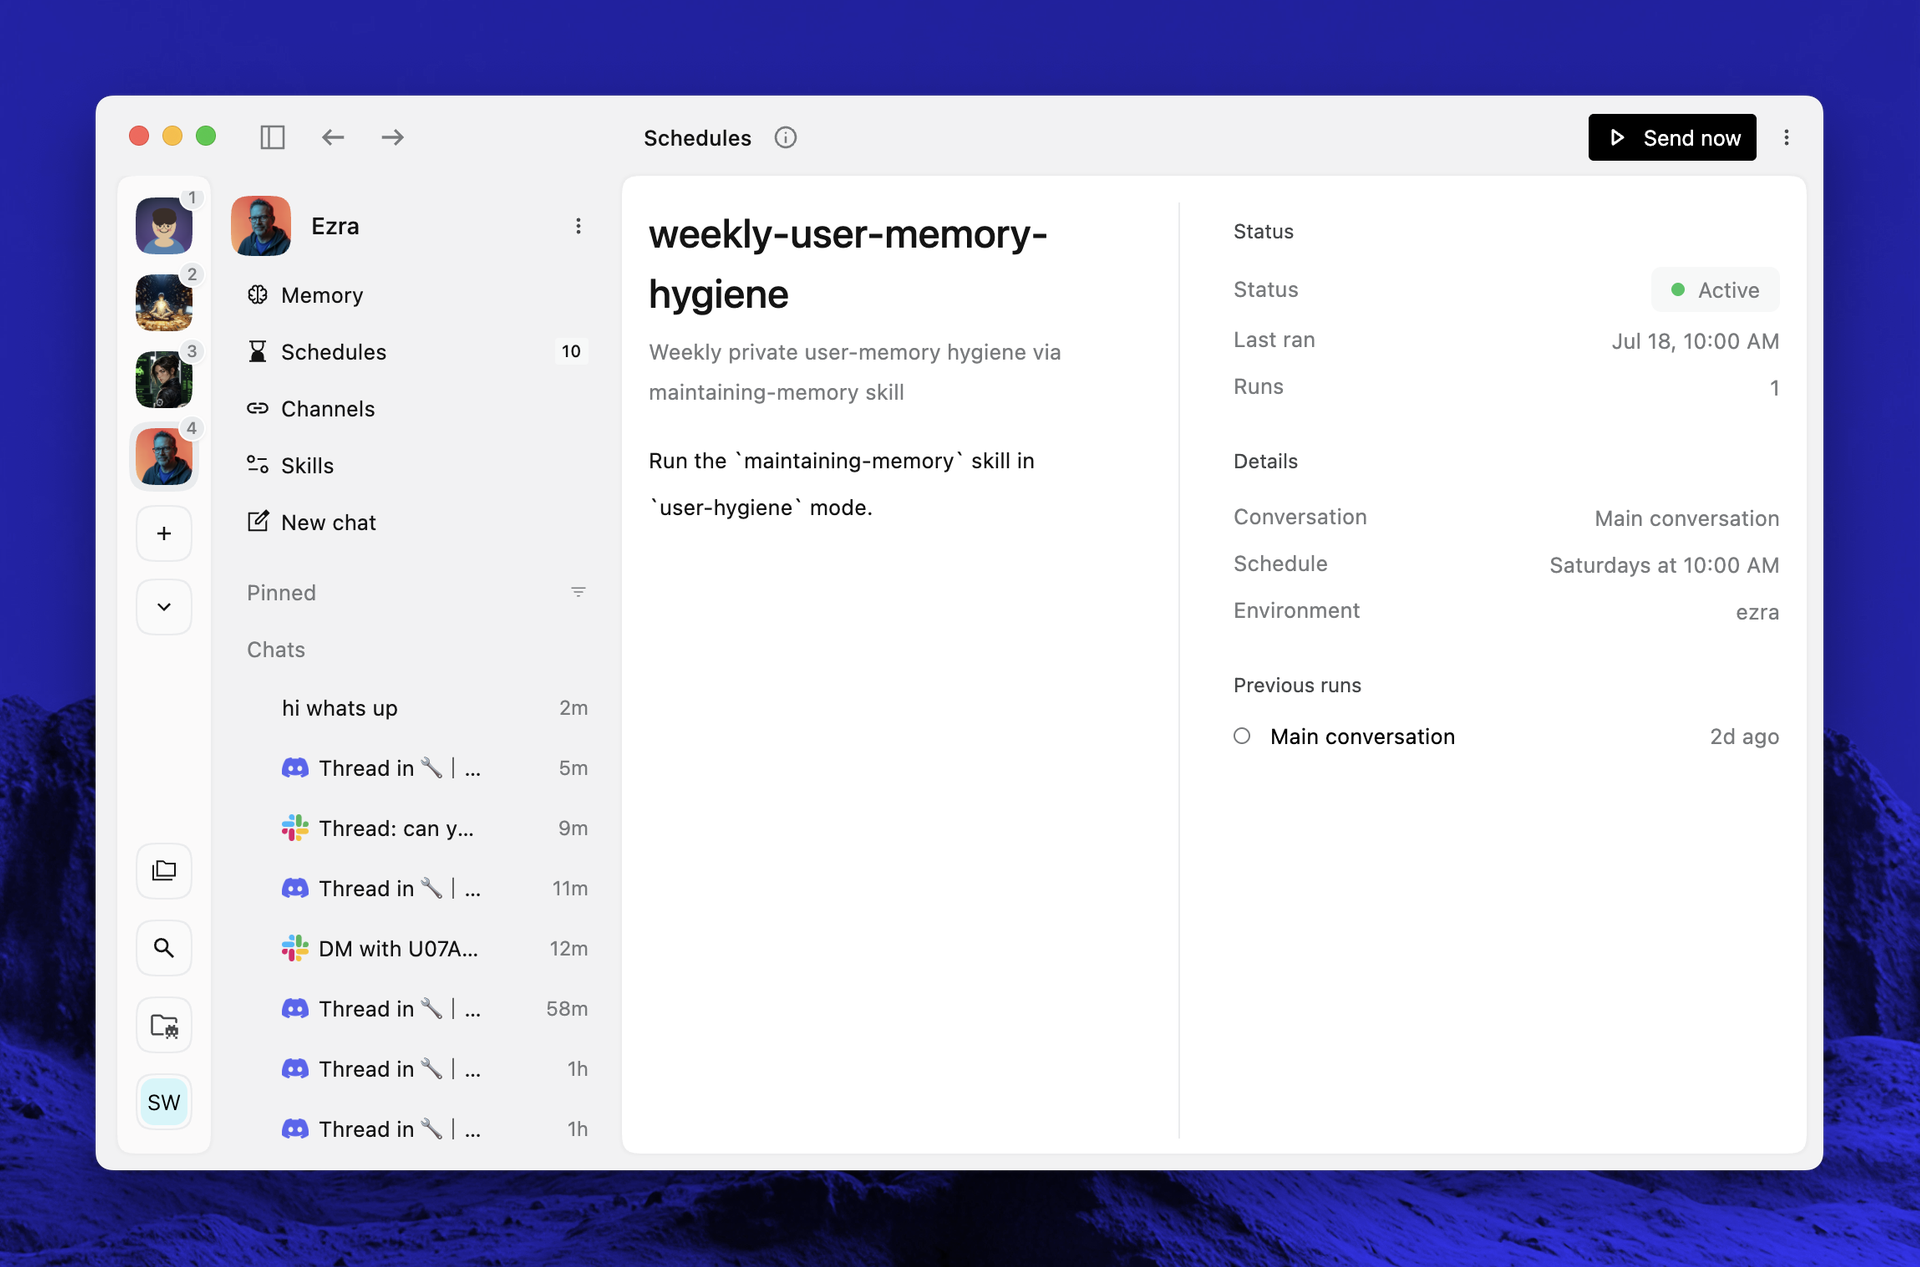Click "Jul 18, 10:00 AM" last ran value
This screenshot has height=1267, width=1920.
pyautogui.click(x=1695, y=341)
